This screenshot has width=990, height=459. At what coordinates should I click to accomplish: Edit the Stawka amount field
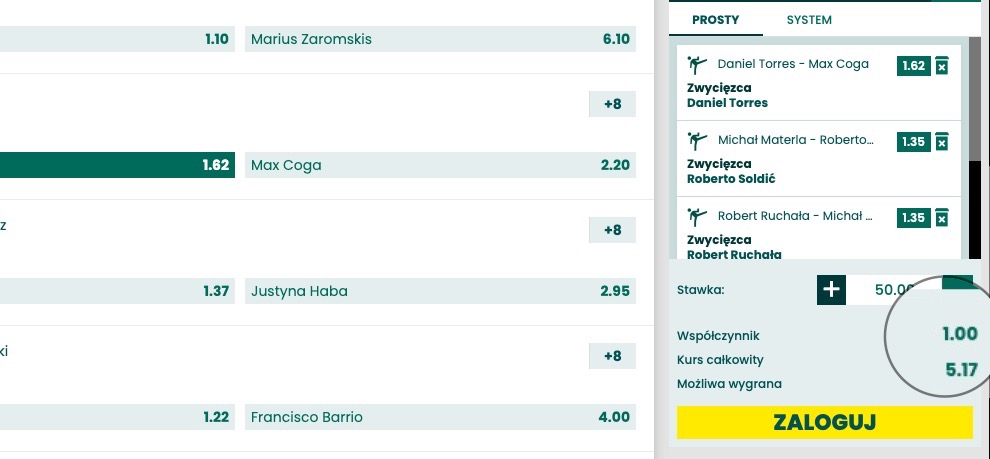(x=893, y=290)
